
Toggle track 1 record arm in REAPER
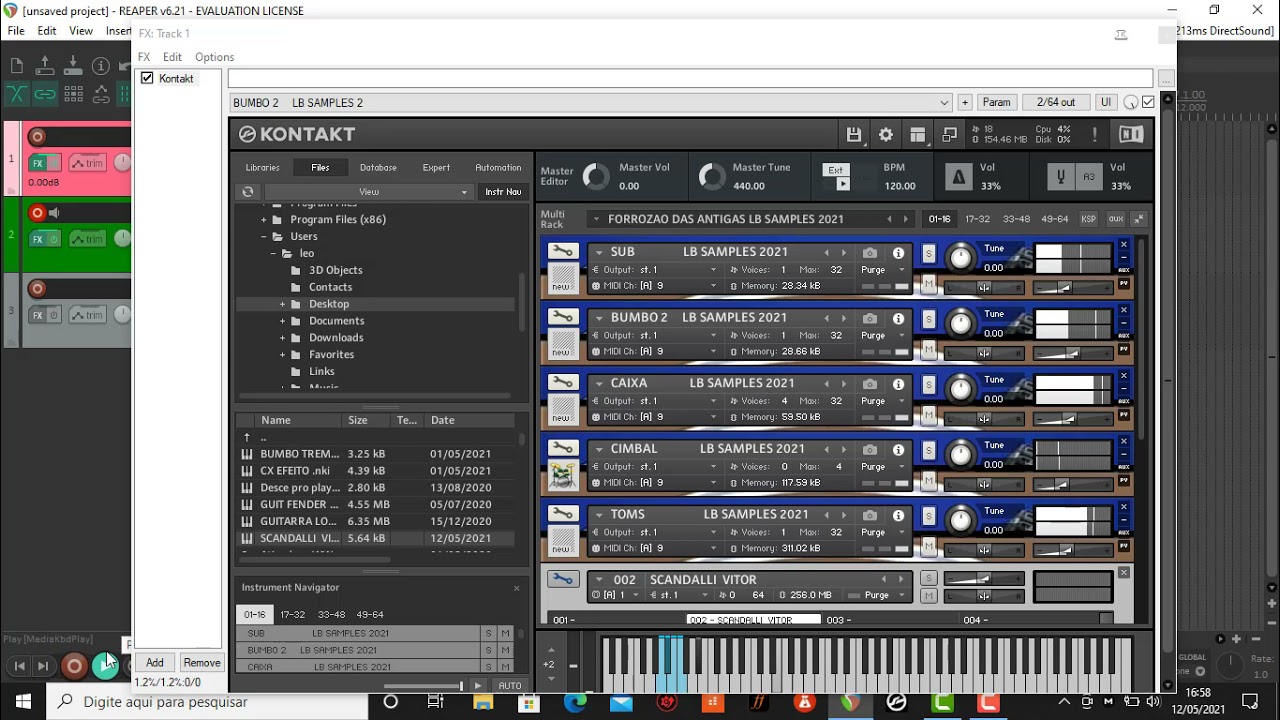click(37, 137)
